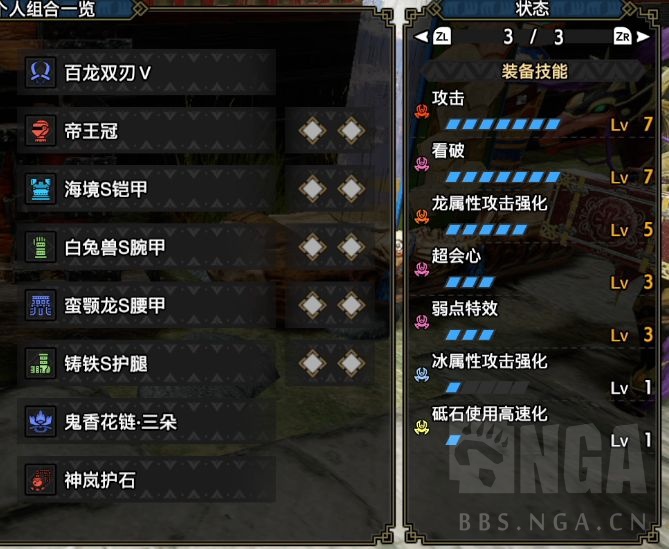
Task: Click the red talisman icon for 神岚护石
Action: pyautogui.click(x=41, y=480)
